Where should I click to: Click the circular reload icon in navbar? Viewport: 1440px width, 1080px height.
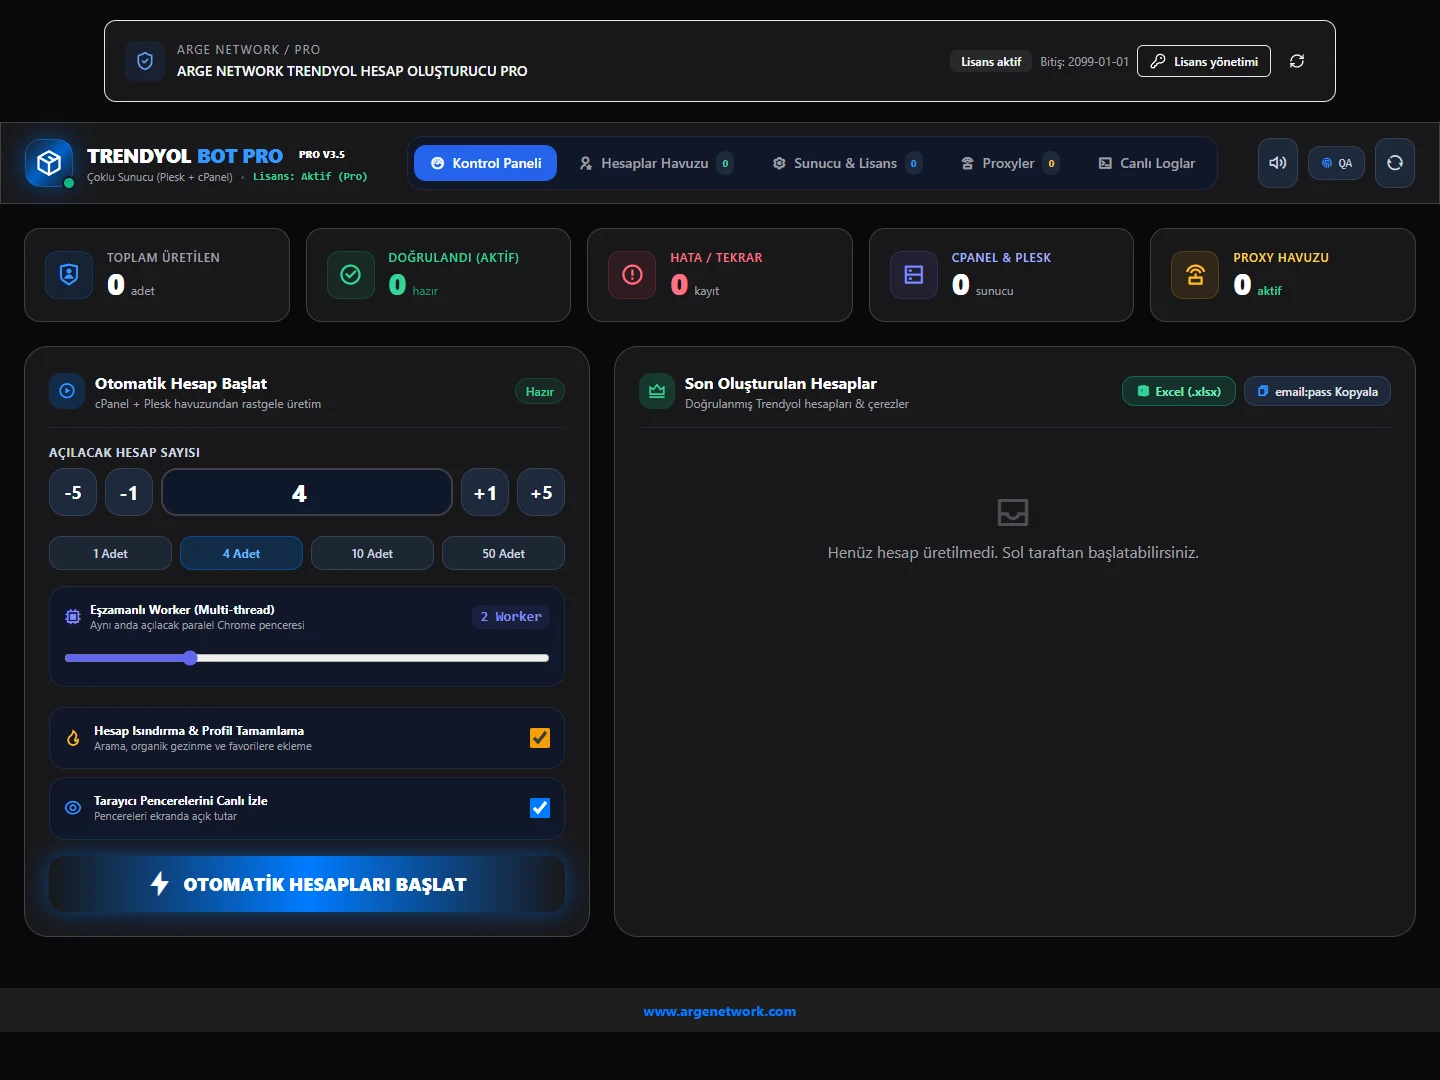[x=1395, y=163]
